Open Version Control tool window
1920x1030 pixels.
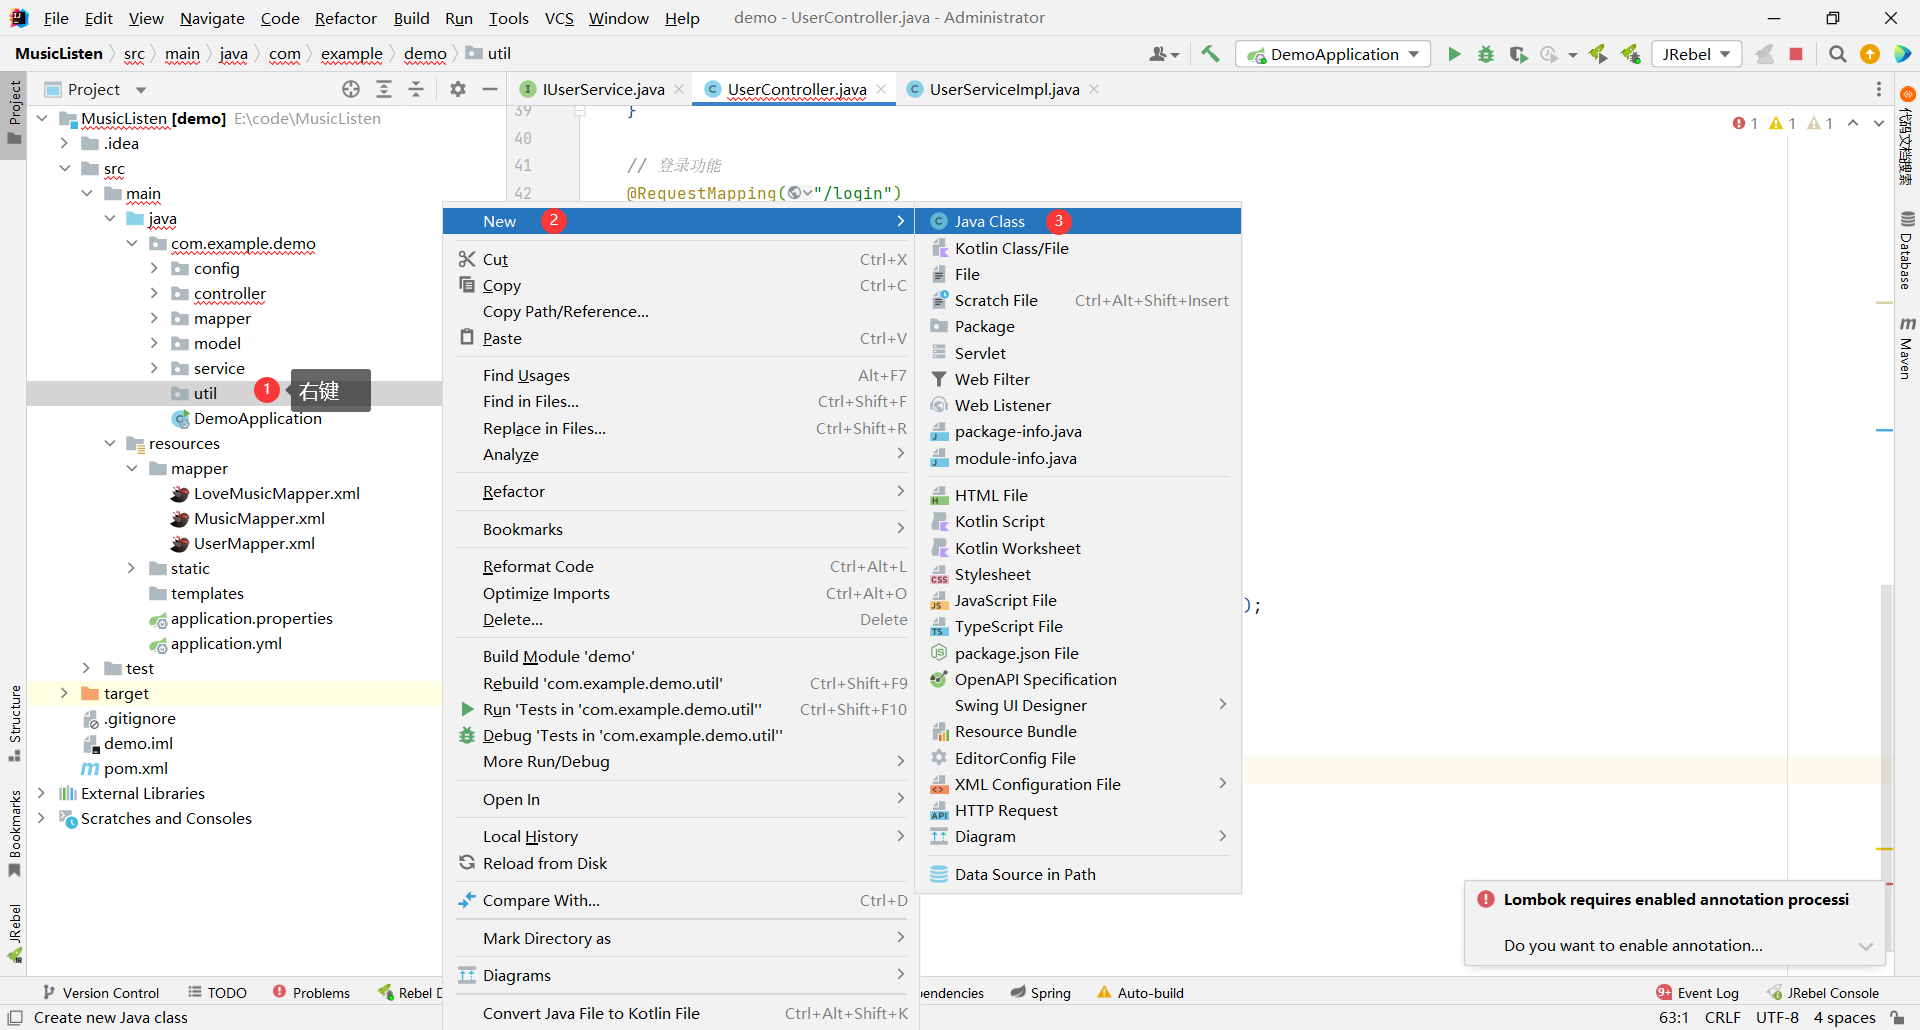coord(101,993)
